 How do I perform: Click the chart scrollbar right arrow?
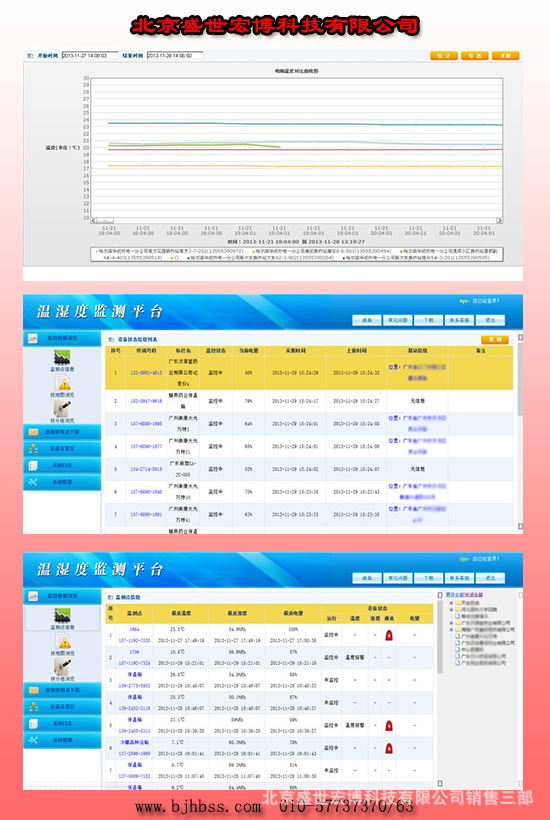point(499,221)
